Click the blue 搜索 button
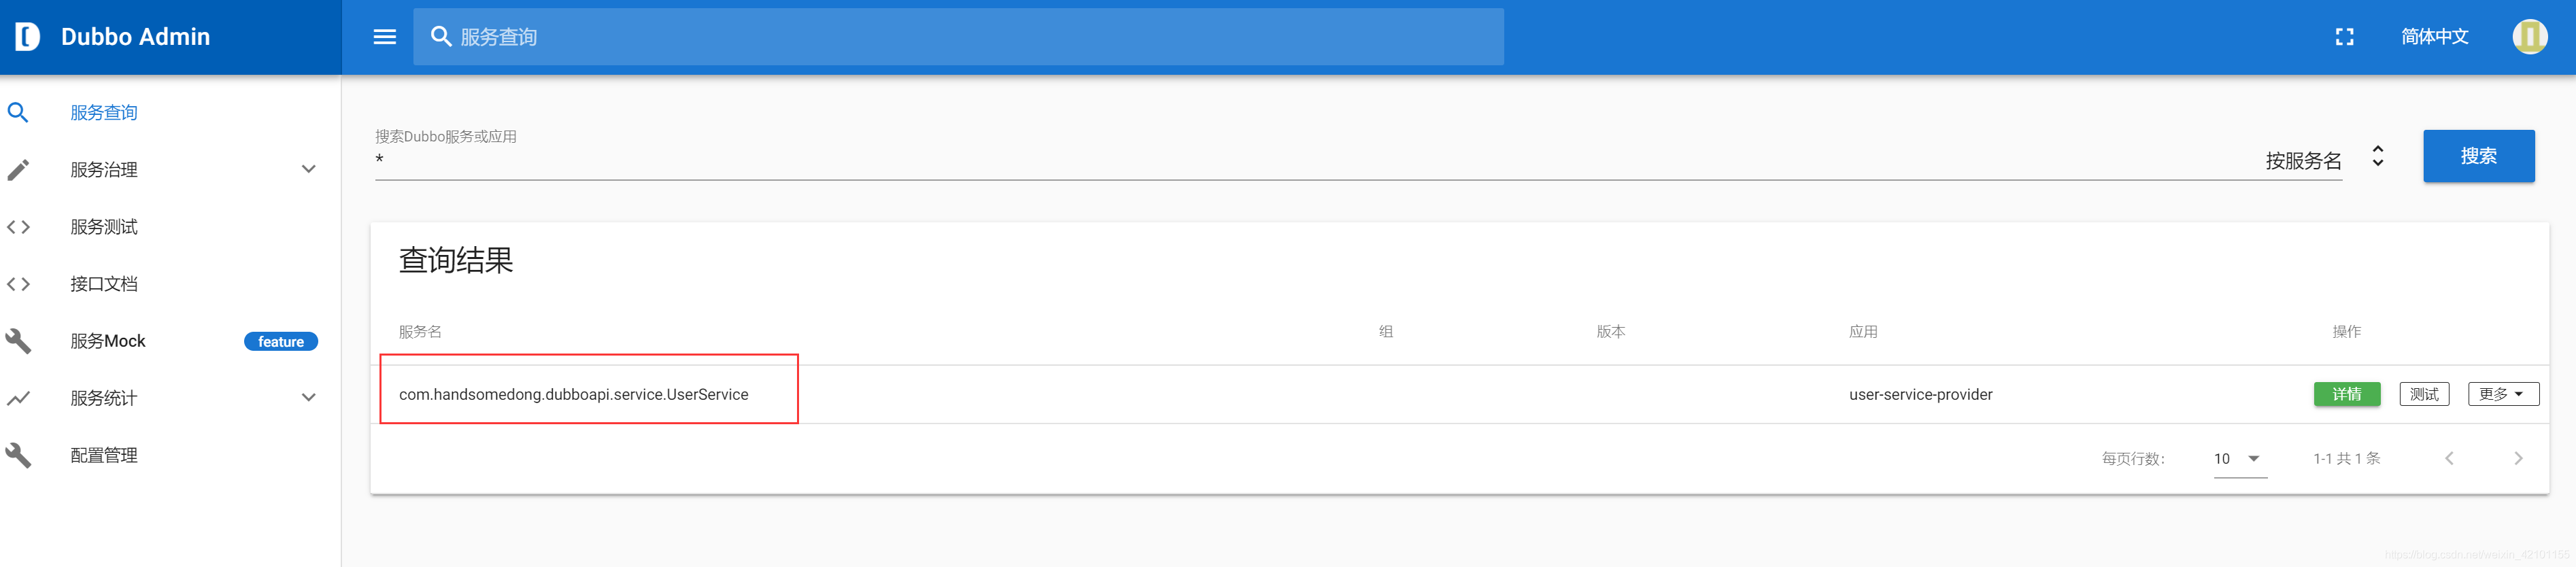Viewport: 2576px width, 567px height. pos(2478,156)
